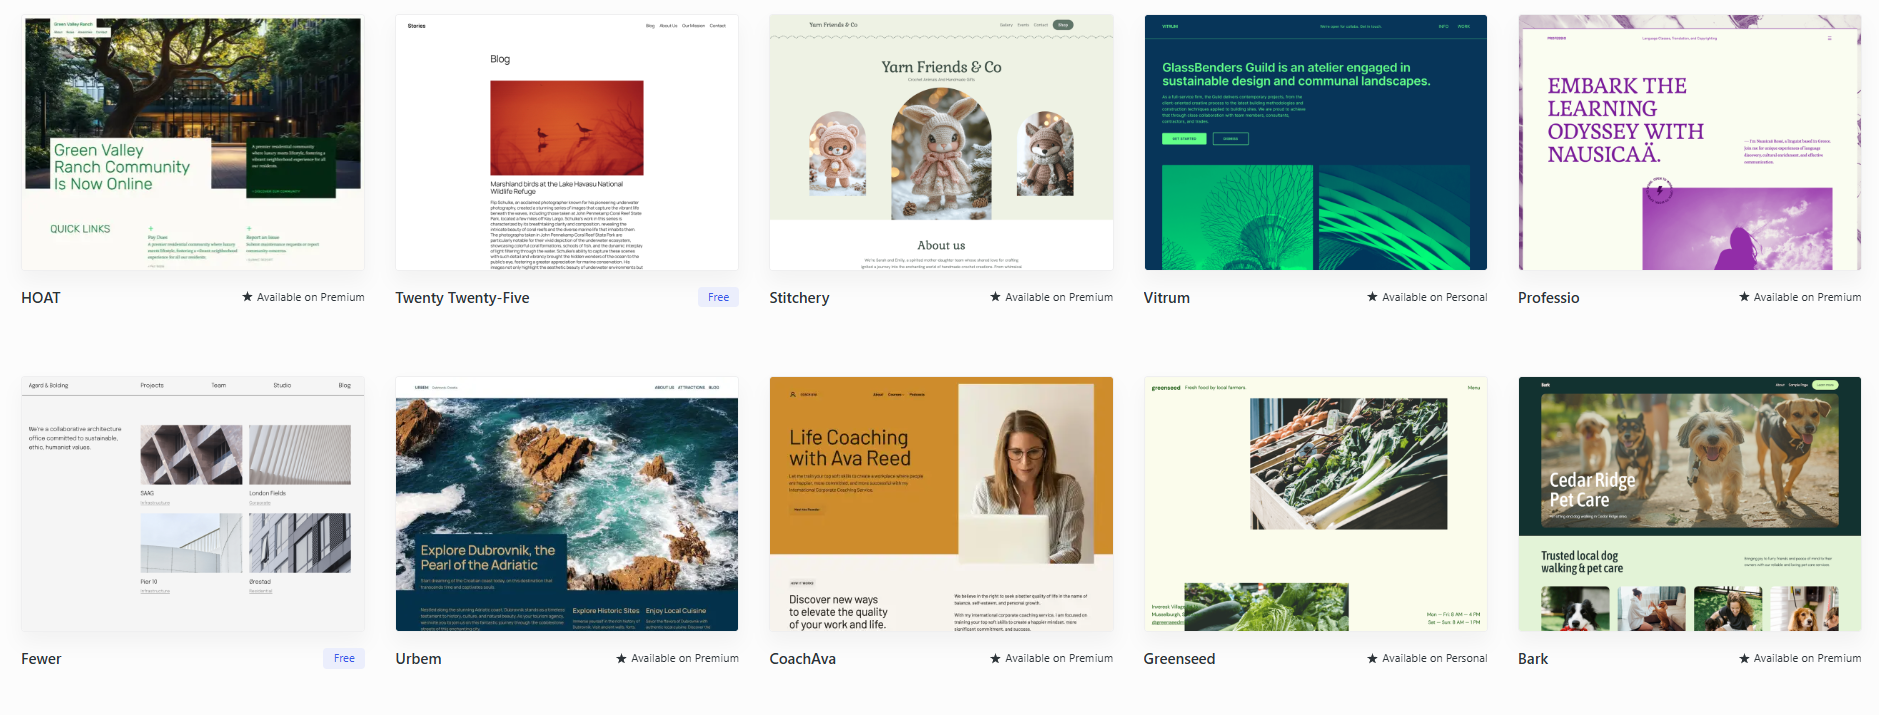Click the Bark theme title link
Image resolution: width=1879 pixels, height=715 pixels.
[1532, 659]
